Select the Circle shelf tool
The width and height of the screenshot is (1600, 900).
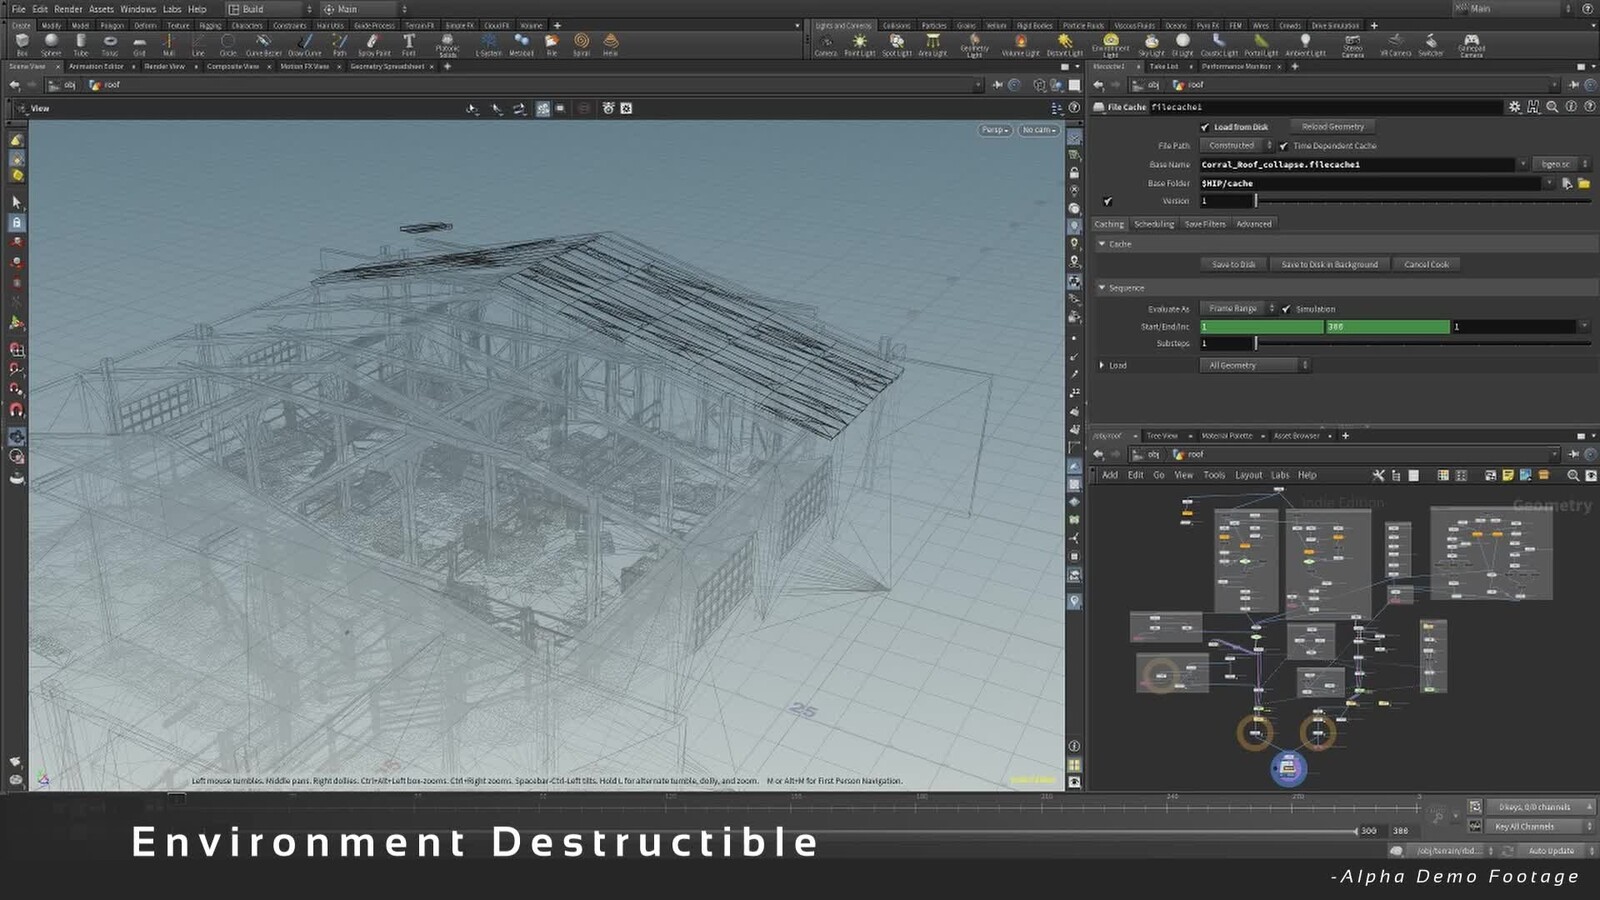click(228, 44)
